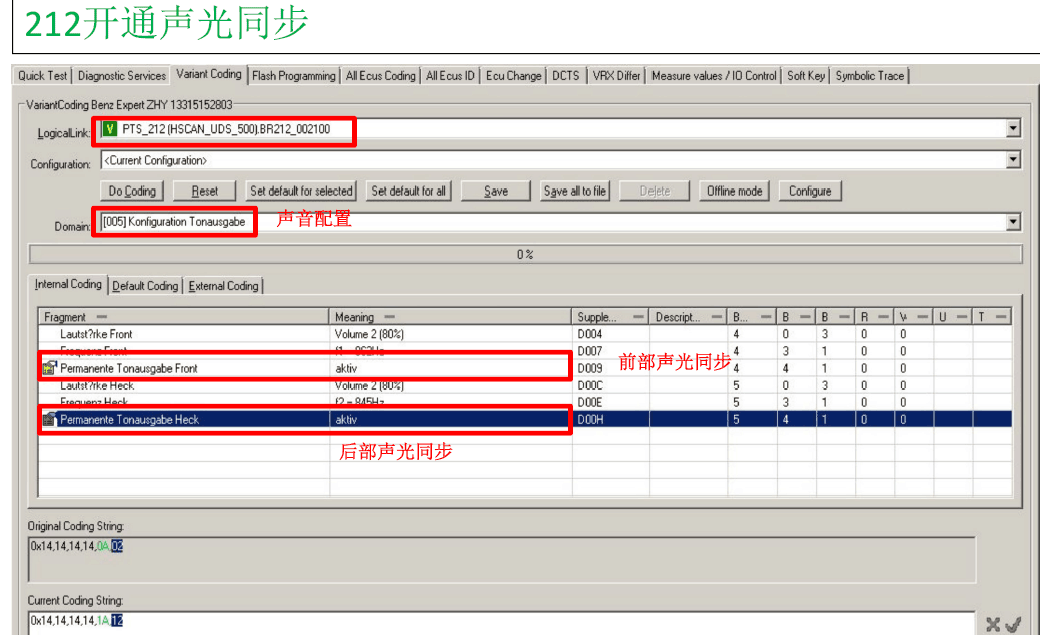This screenshot has height=635, width=1040.
Task: Click Set default for selected button
Action: click(301, 191)
